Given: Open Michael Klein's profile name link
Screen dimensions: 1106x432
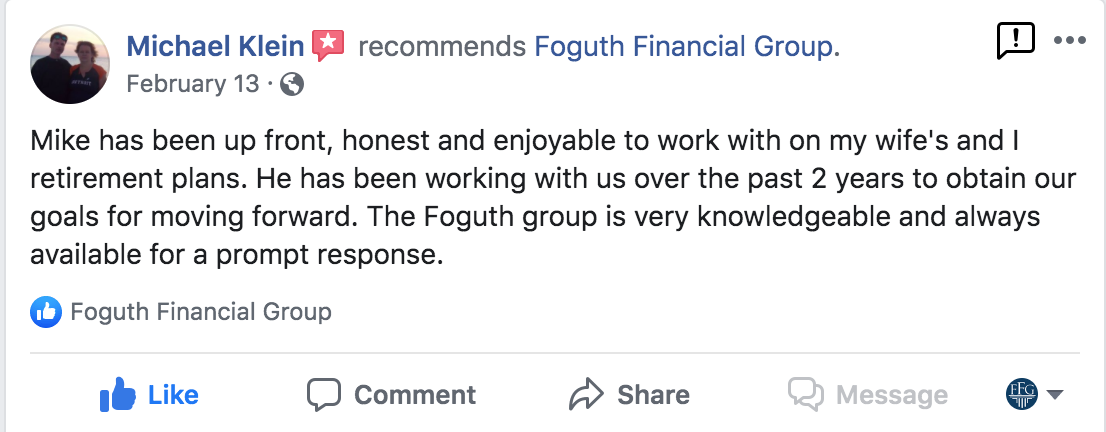Looking at the screenshot, I should pyautogui.click(x=215, y=46).
